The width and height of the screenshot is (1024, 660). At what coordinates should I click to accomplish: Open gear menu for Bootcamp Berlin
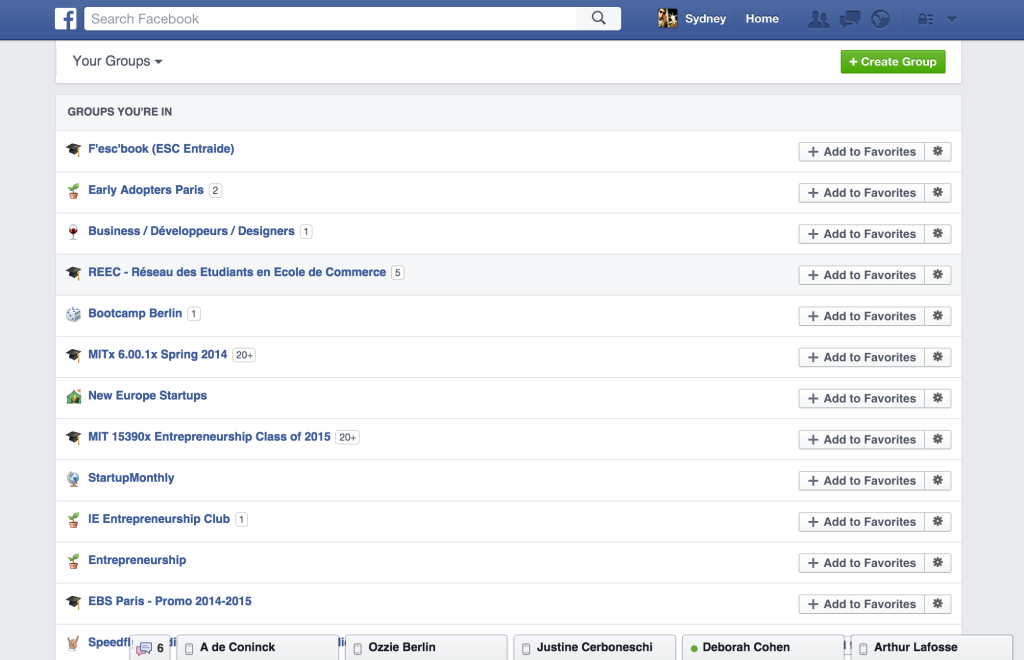click(938, 316)
